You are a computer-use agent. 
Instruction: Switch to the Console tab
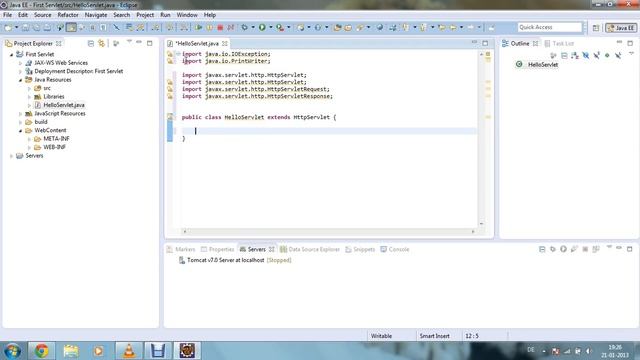tap(395, 249)
